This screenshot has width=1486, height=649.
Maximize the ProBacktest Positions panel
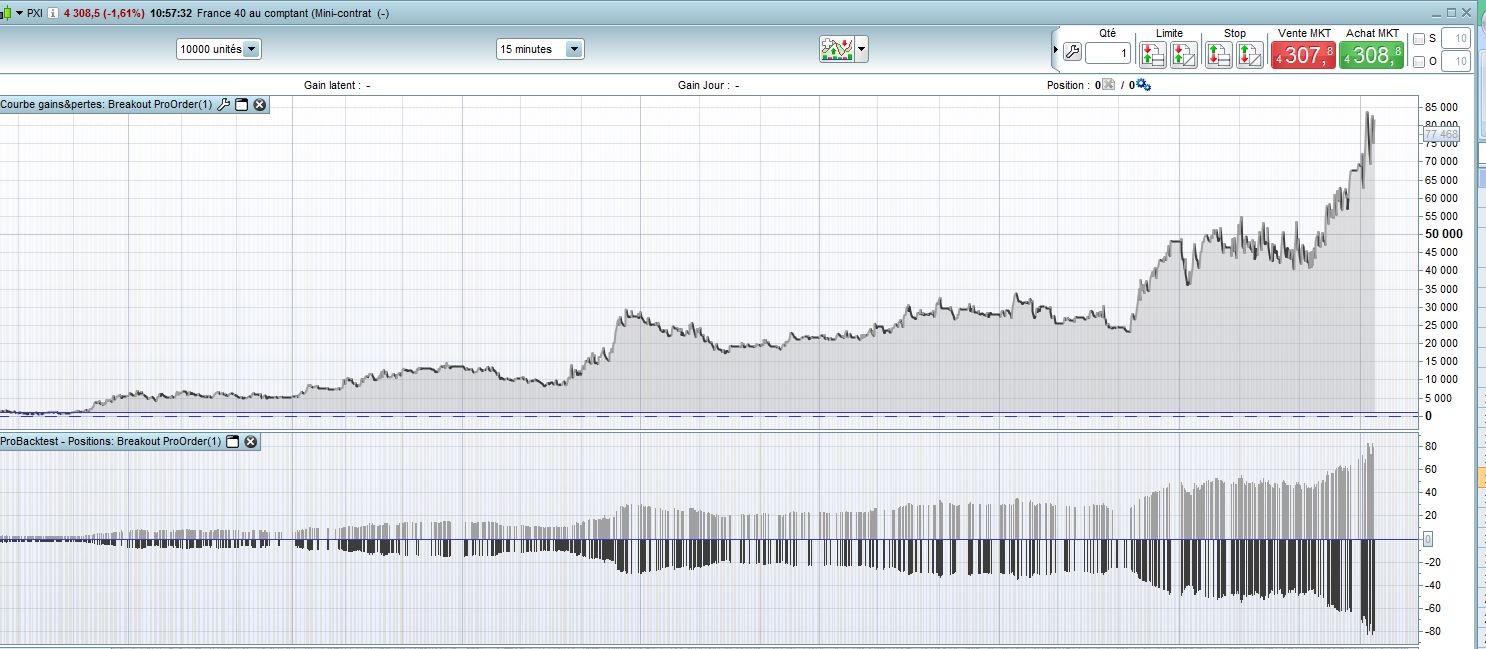point(233,441)
